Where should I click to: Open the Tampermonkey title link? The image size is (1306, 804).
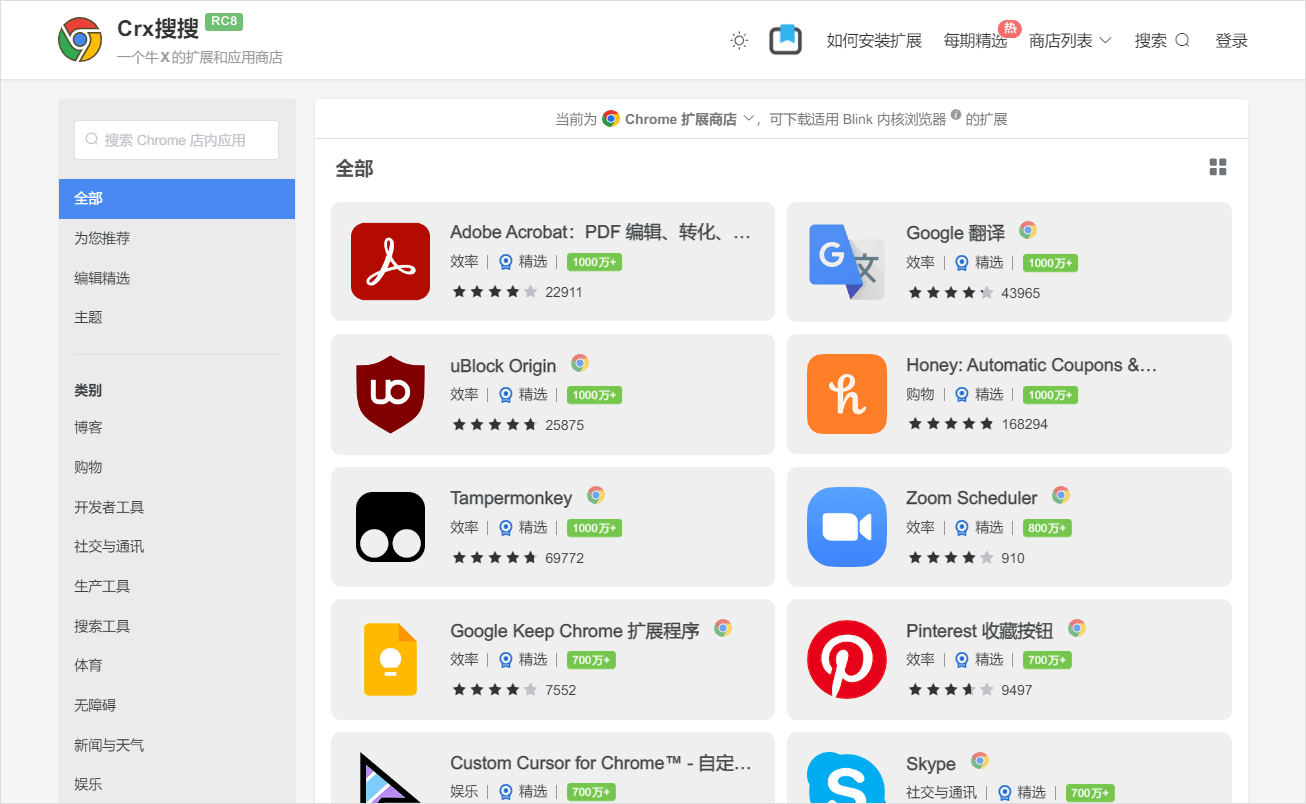click(511, 498)
